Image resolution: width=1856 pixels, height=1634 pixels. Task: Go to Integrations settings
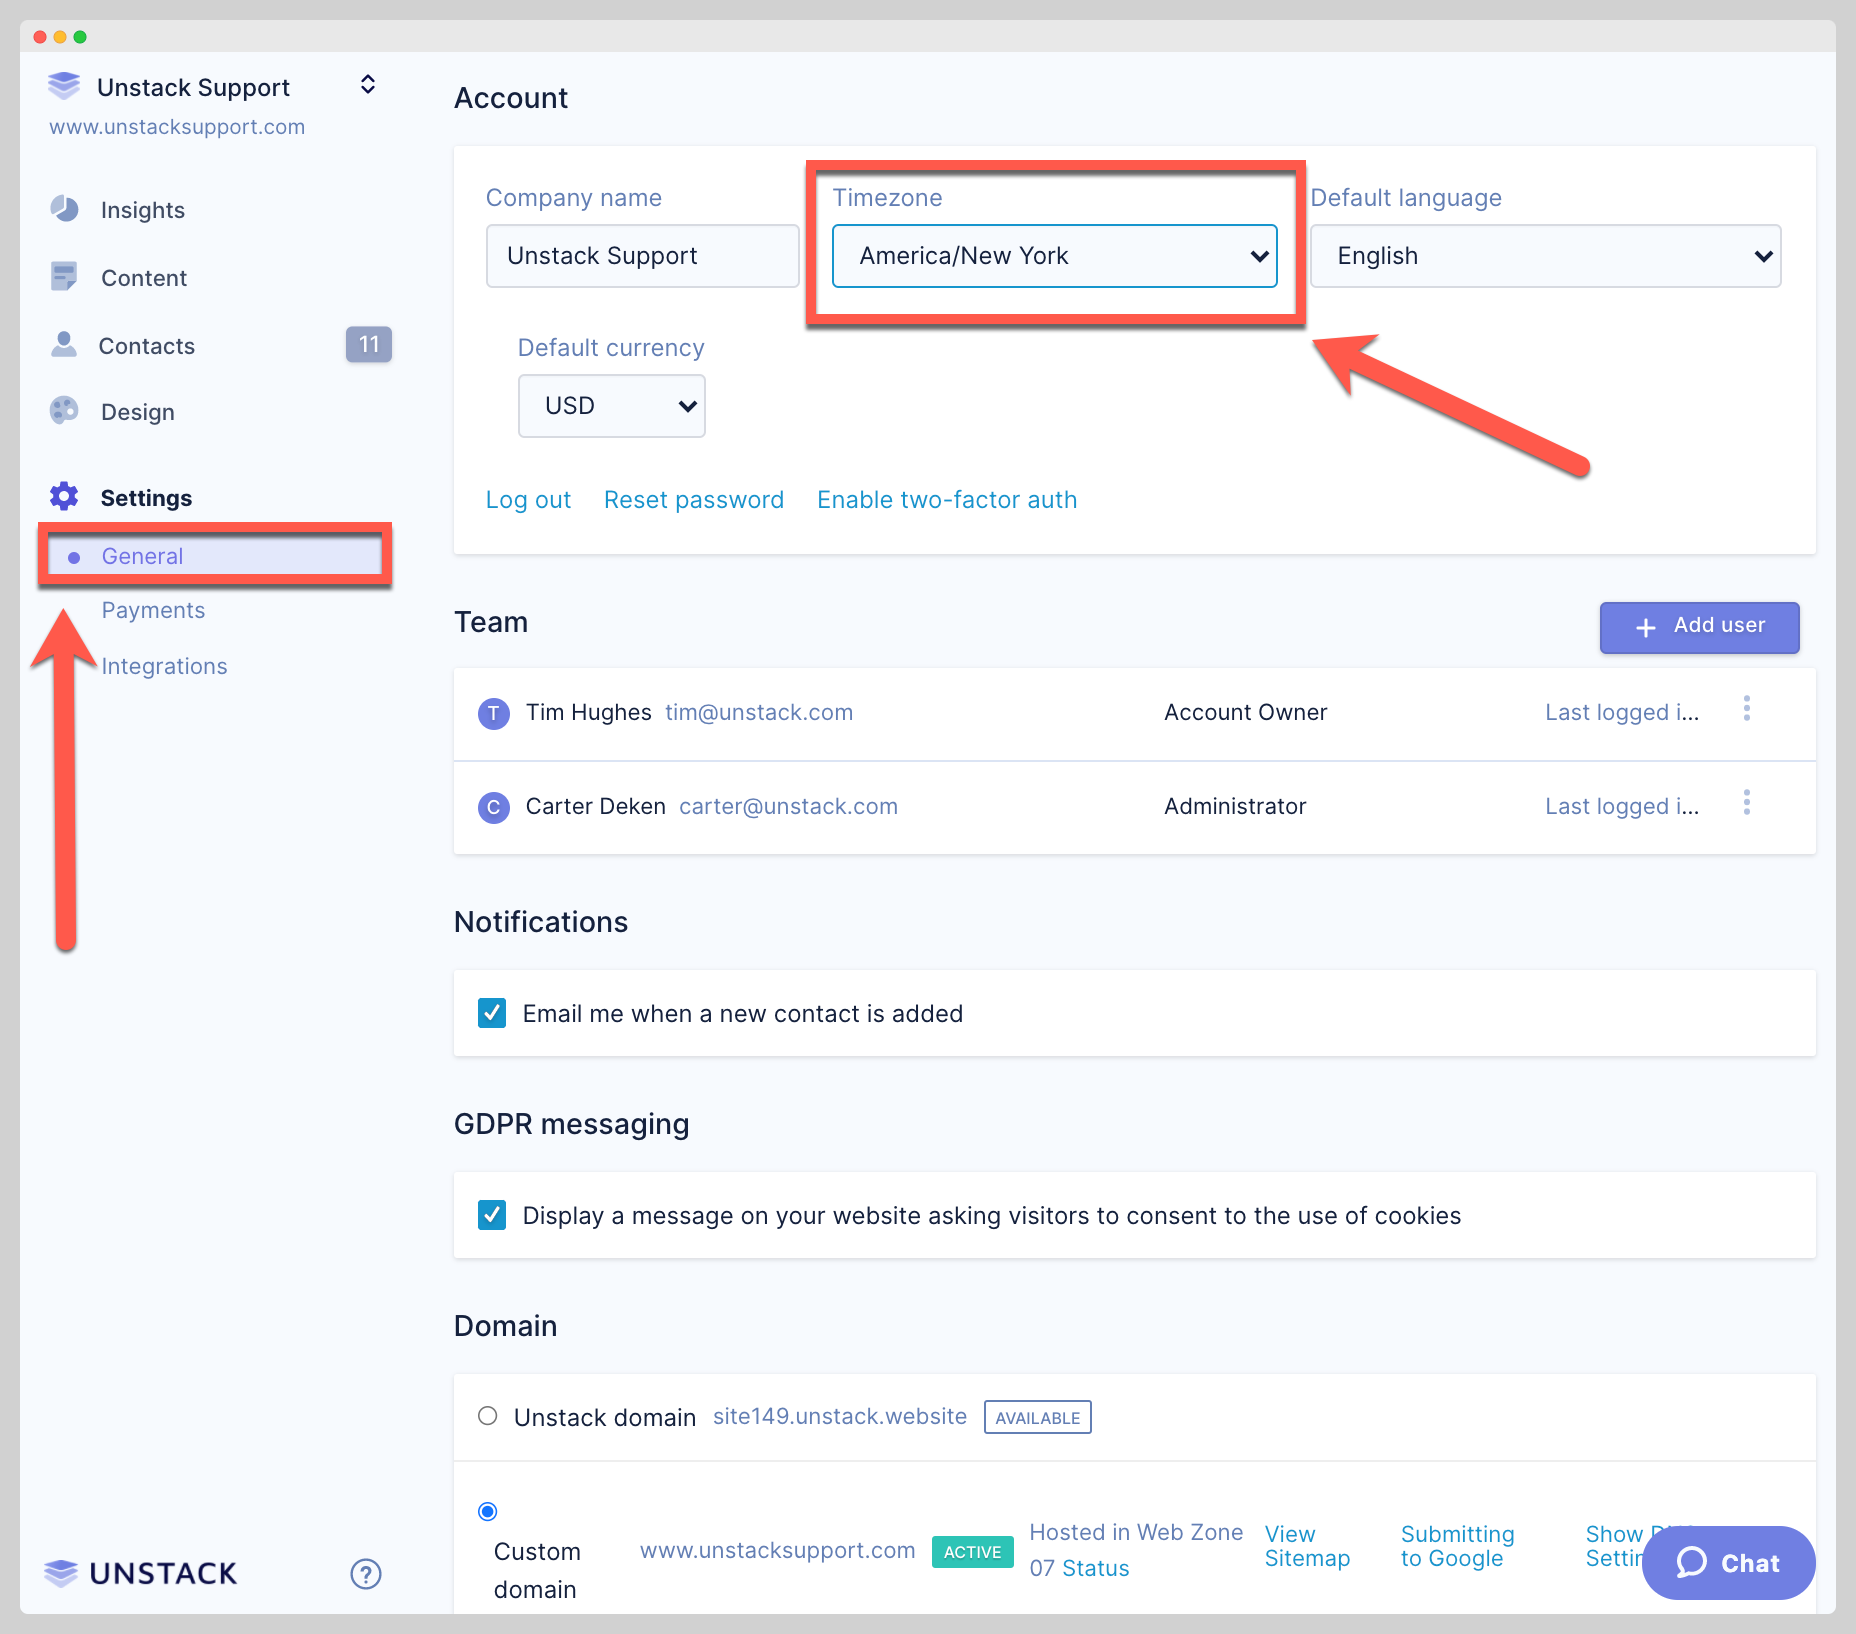tap(164, 666)
